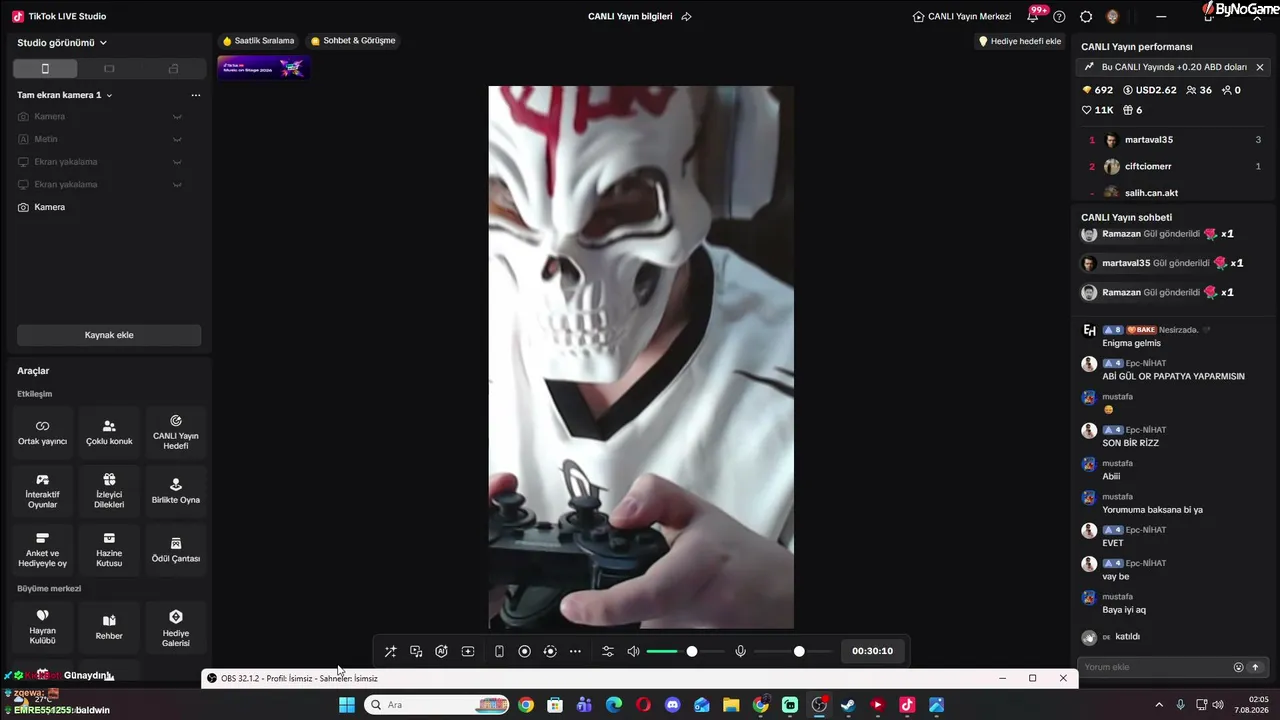
Task: Show the hidden Metin source
Action: [x=177, y=139]
